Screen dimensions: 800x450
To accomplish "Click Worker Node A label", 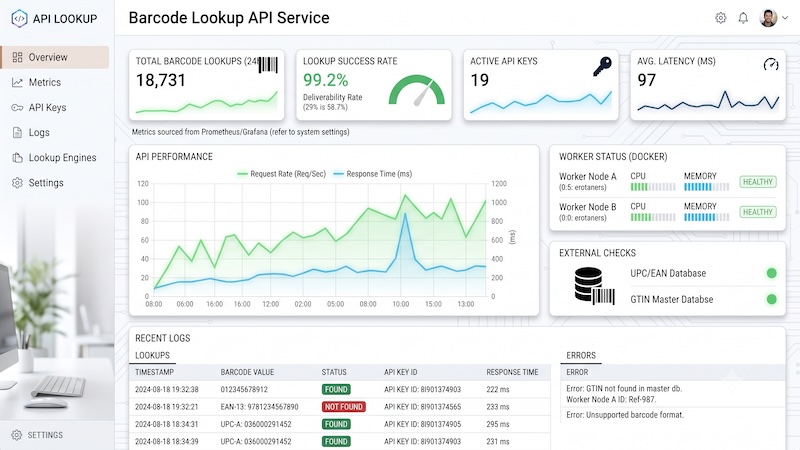I will tap(588, 177).
